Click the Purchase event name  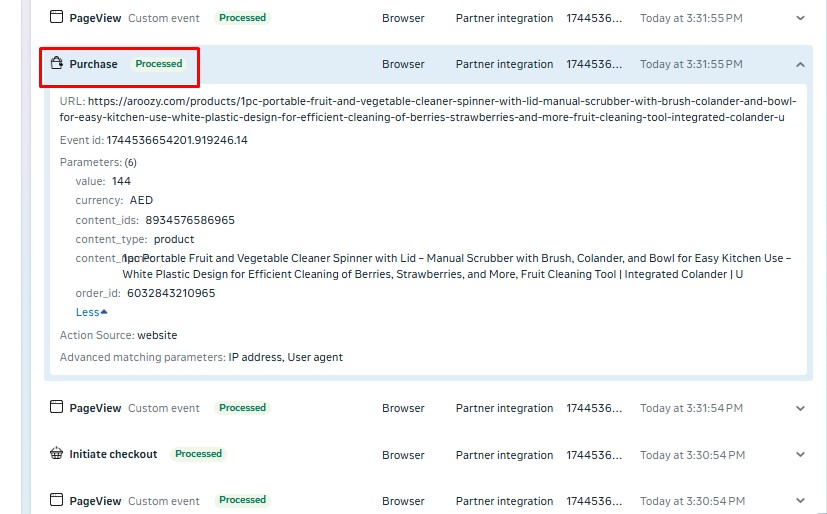93,64
